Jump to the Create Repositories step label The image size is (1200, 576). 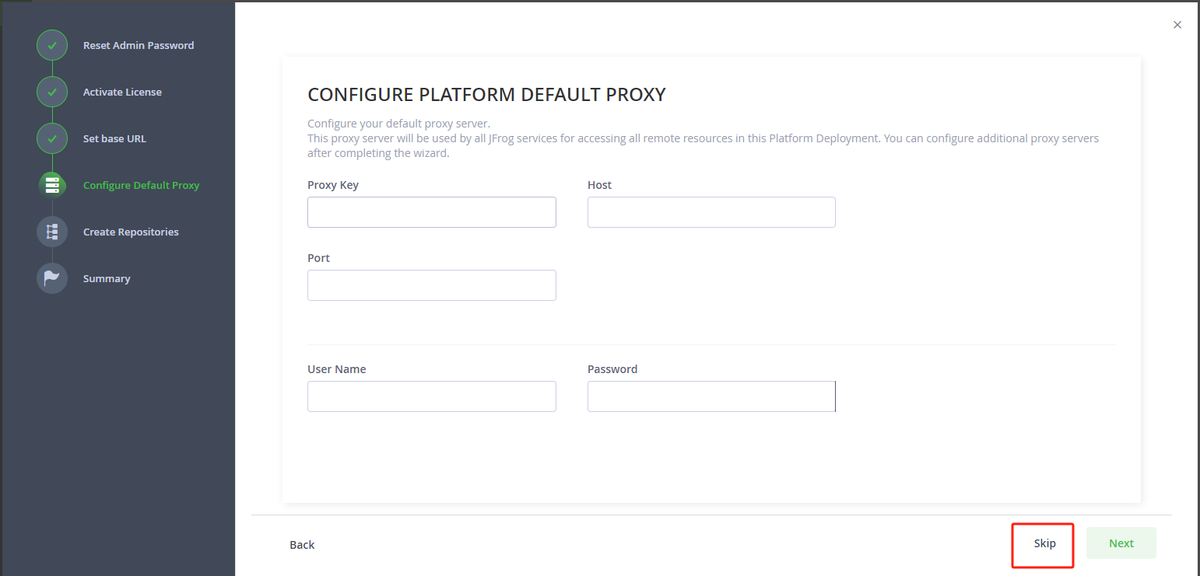[131, 232]
